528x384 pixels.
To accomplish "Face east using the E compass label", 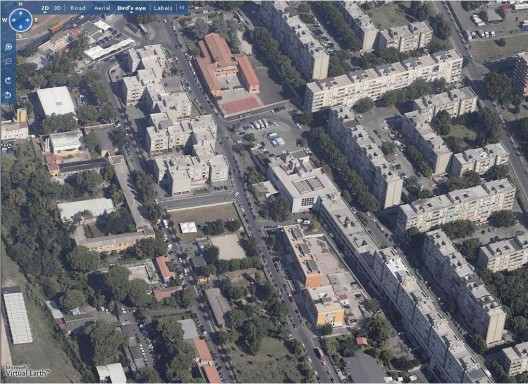I will coord(36,20).
